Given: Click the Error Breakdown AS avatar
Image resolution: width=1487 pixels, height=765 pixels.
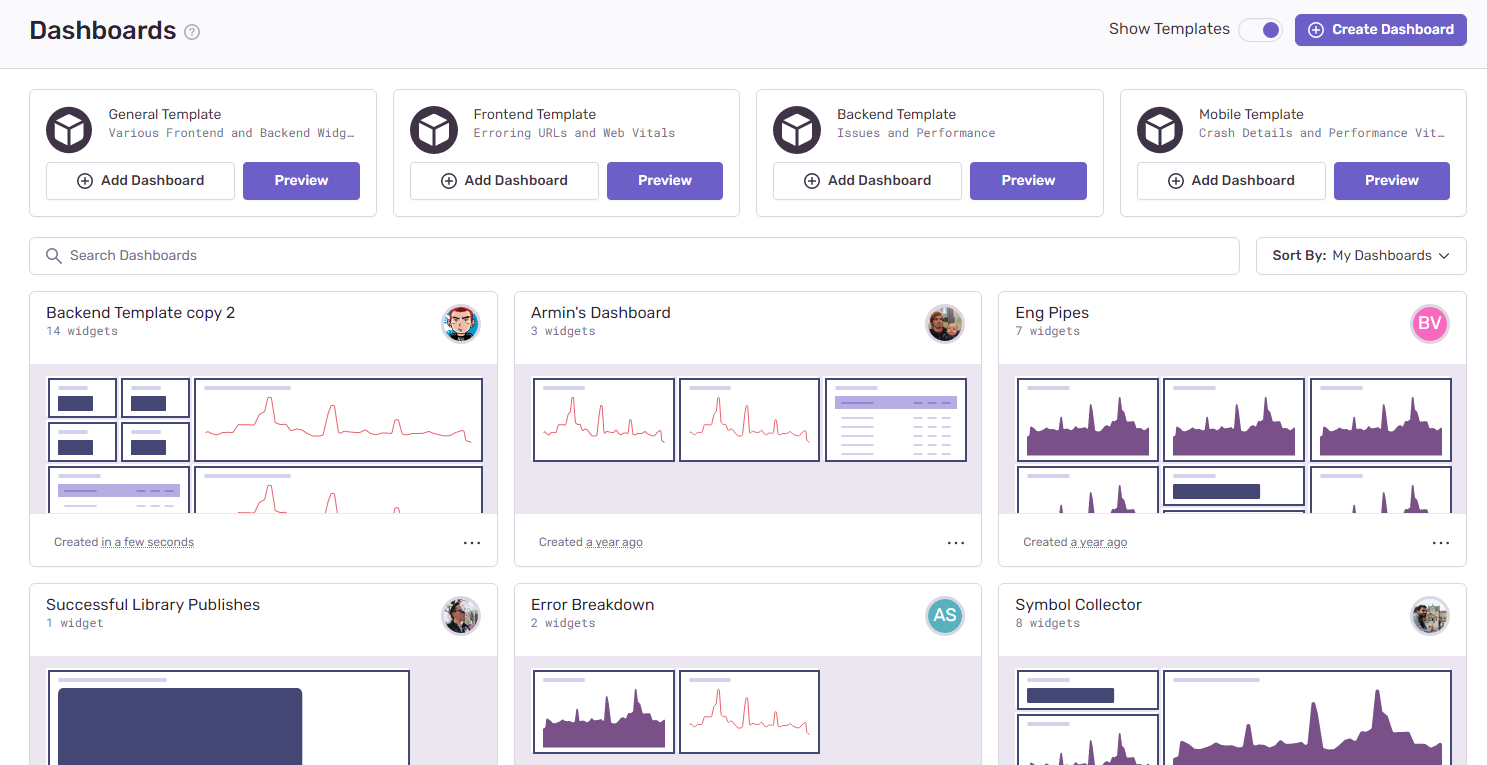Looking at the screenshot, I should tap(945, 616).
